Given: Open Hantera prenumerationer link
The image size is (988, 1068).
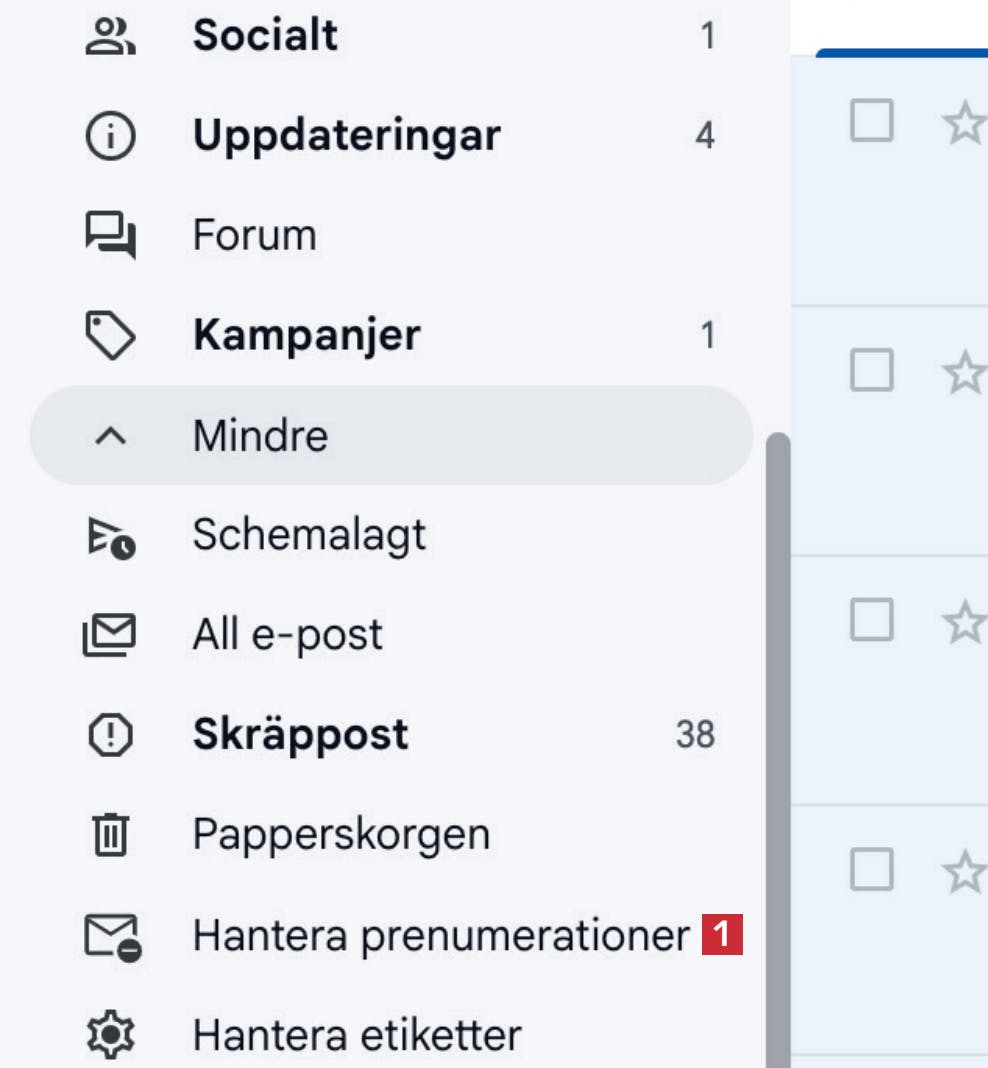Looking at the screenshot, I should tap(440, 936).
